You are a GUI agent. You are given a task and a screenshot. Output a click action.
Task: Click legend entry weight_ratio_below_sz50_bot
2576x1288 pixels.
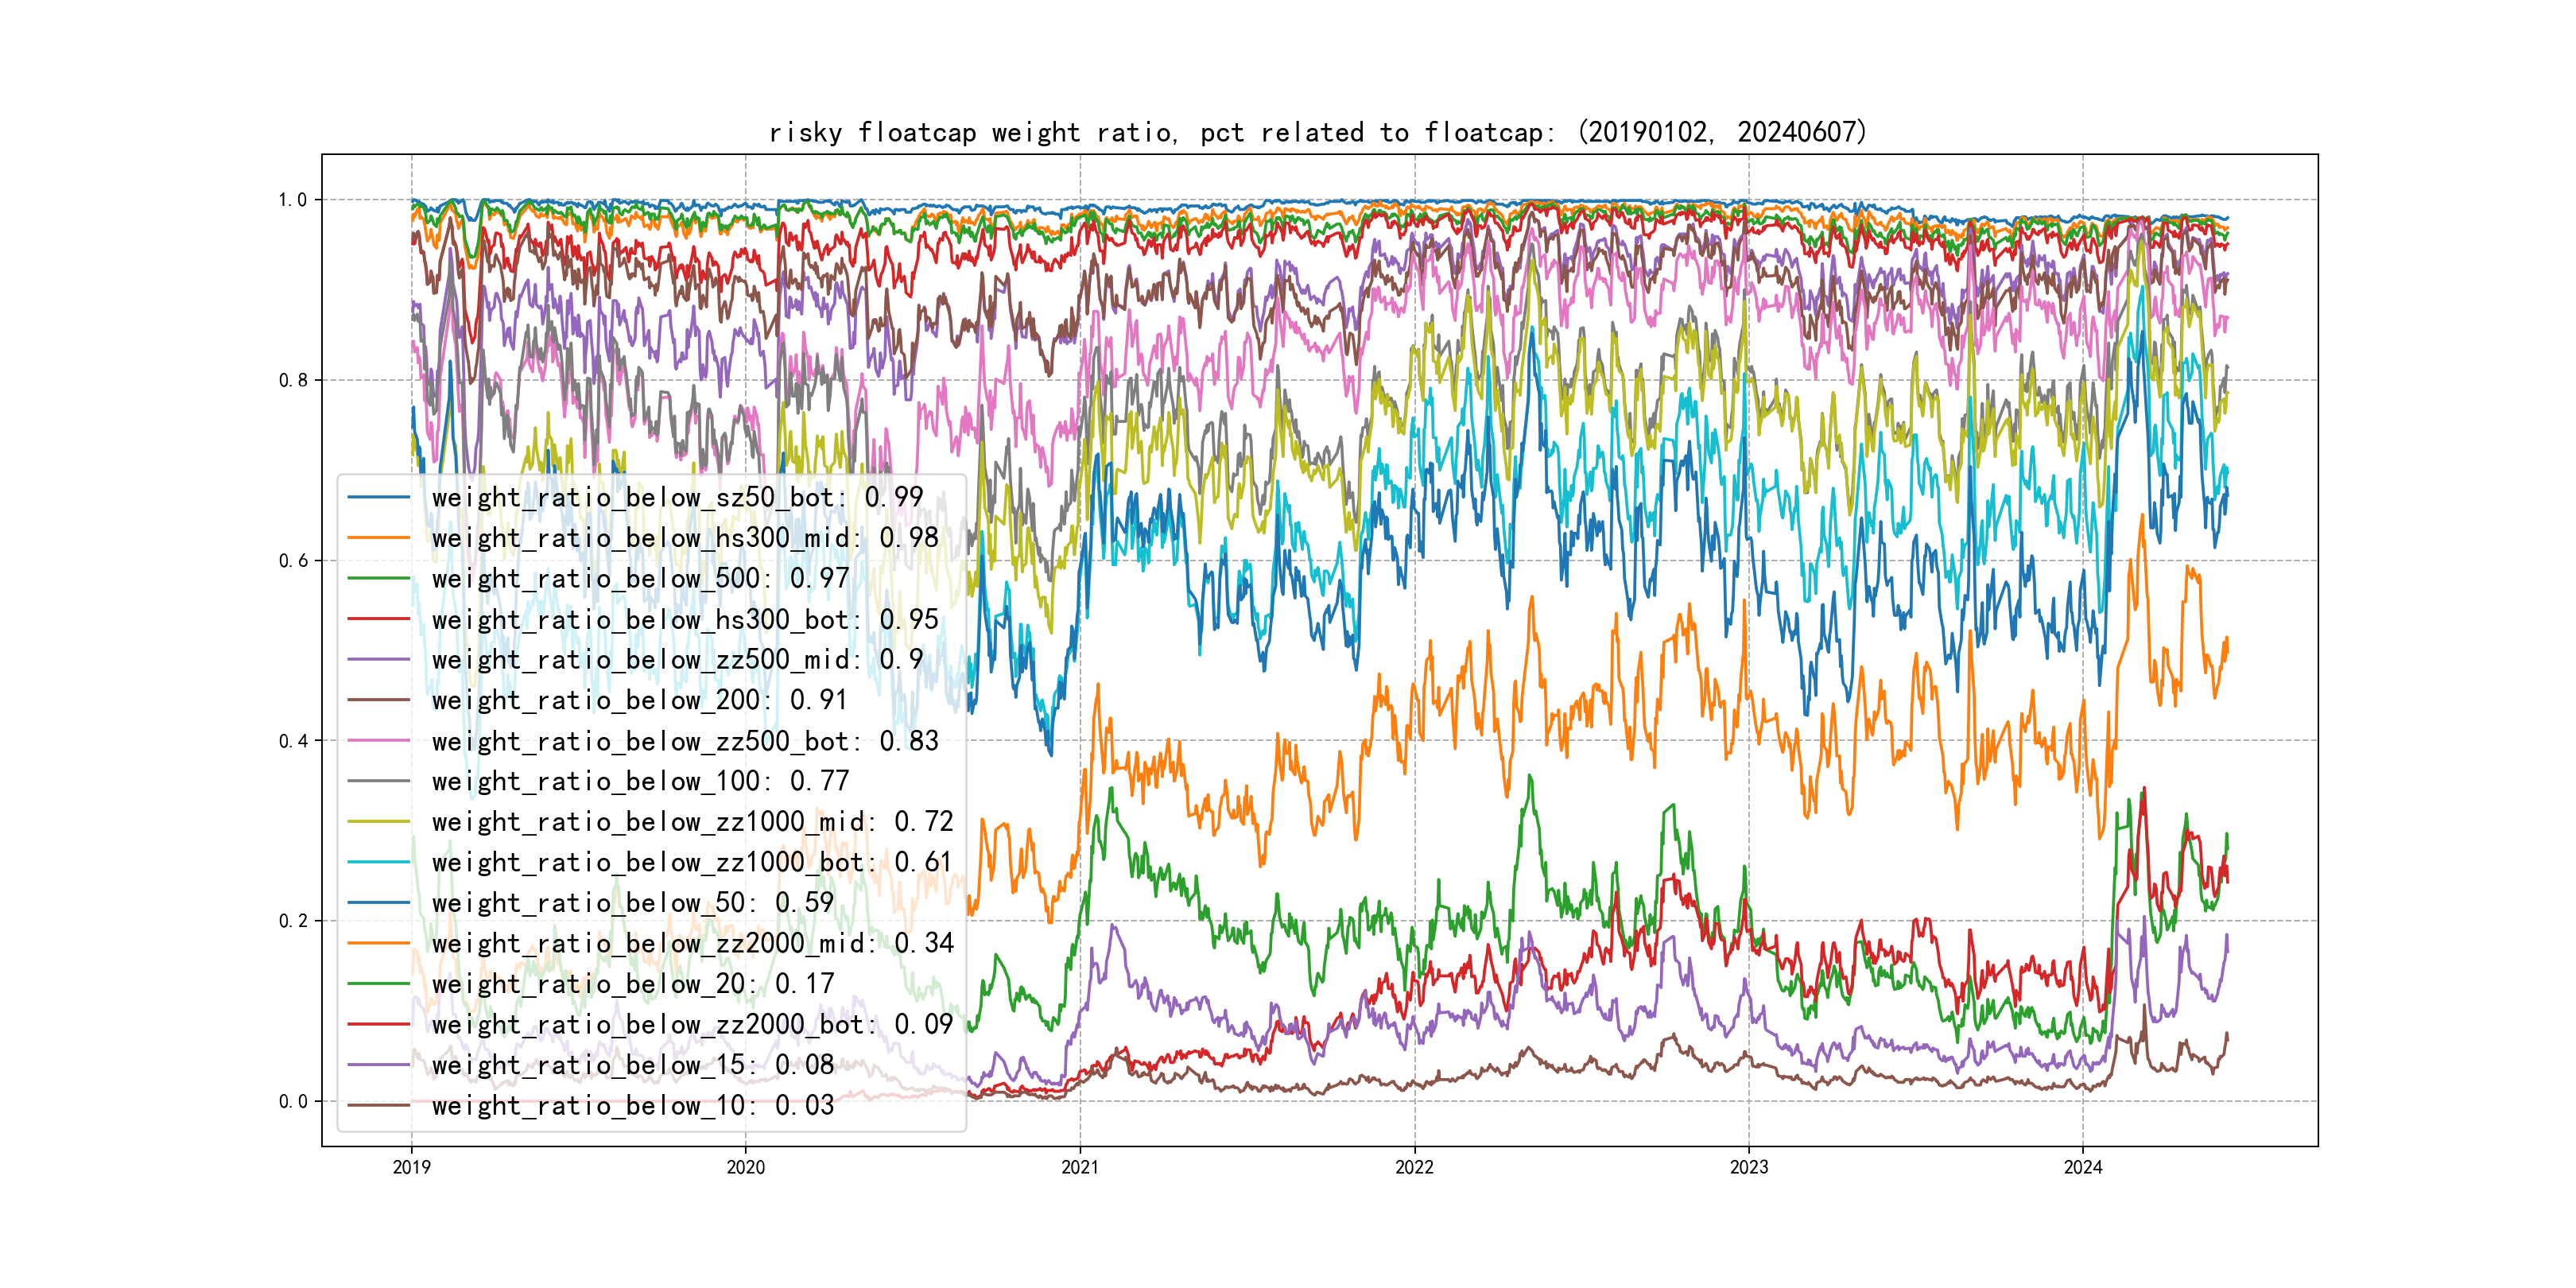tap(677, 497)
